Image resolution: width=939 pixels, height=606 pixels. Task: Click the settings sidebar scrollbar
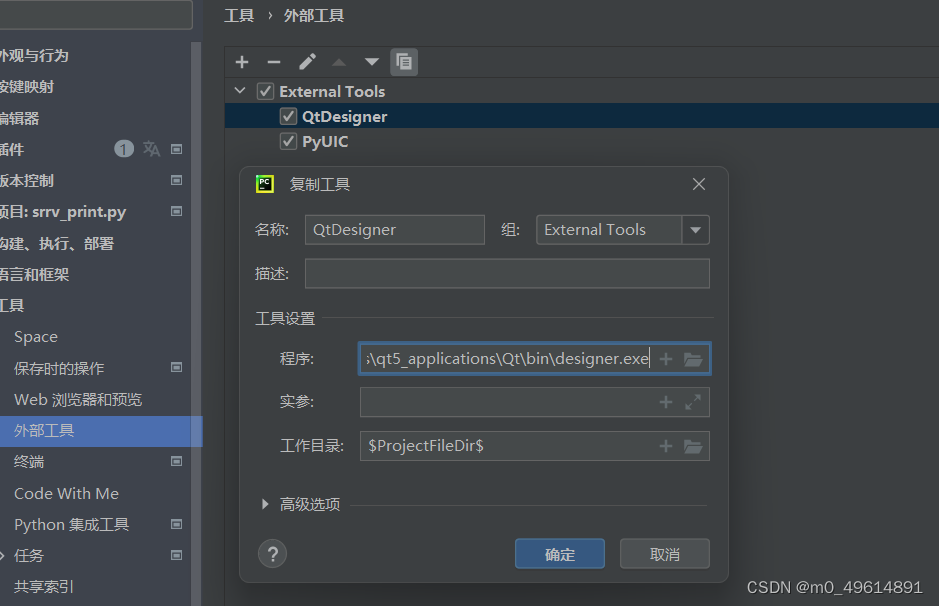(x=196, y=323)
